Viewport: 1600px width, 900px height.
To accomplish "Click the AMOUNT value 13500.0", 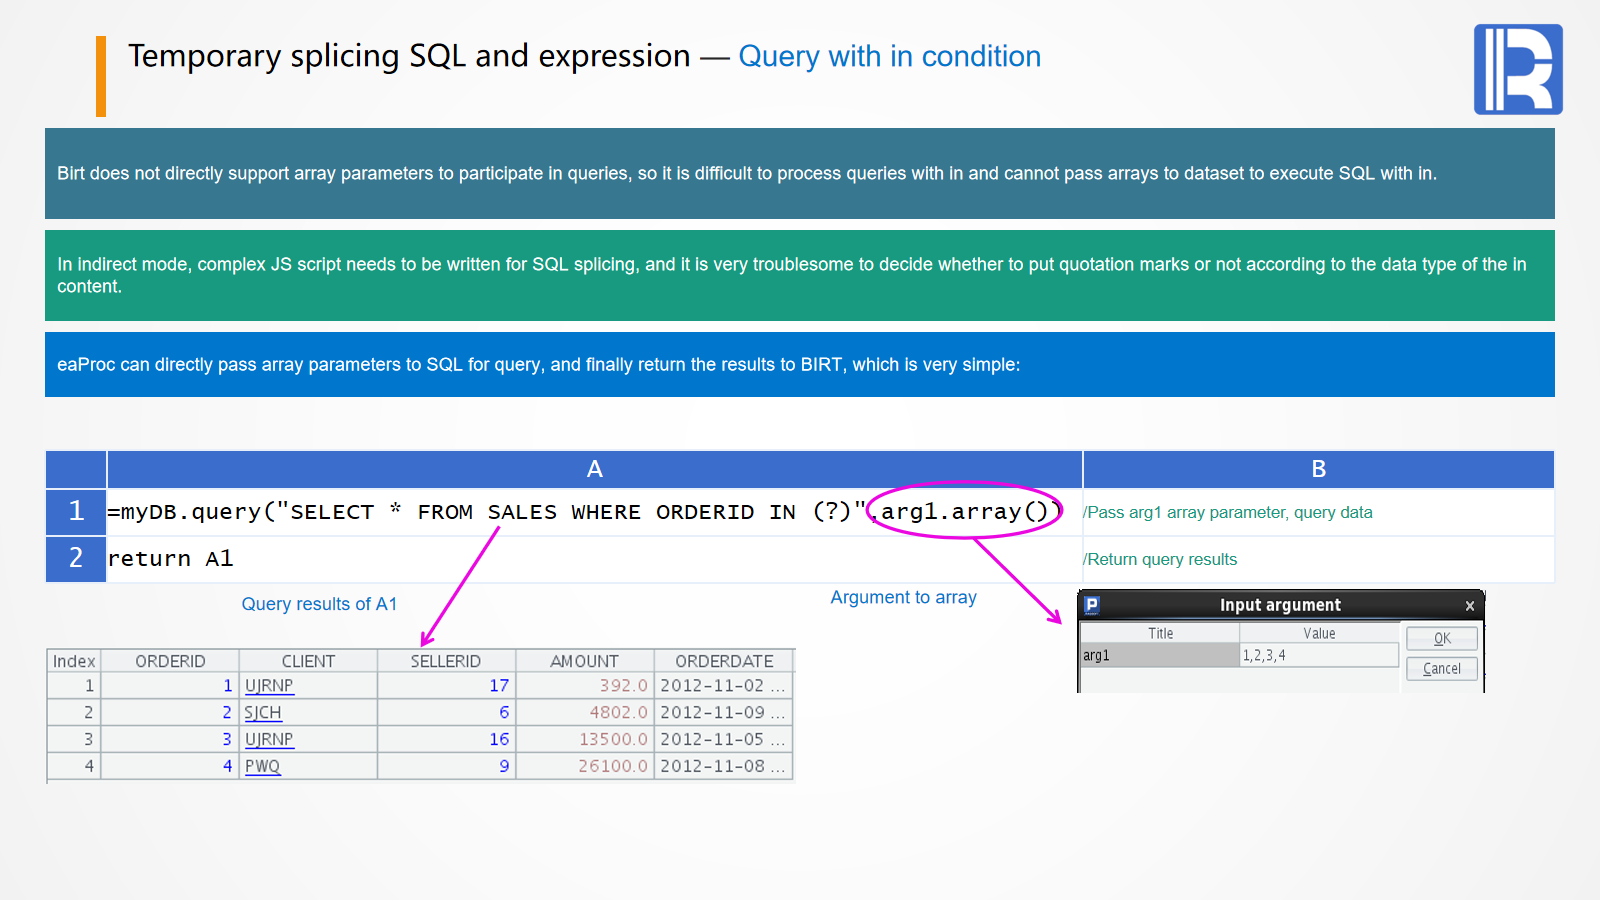I will 613,739.
